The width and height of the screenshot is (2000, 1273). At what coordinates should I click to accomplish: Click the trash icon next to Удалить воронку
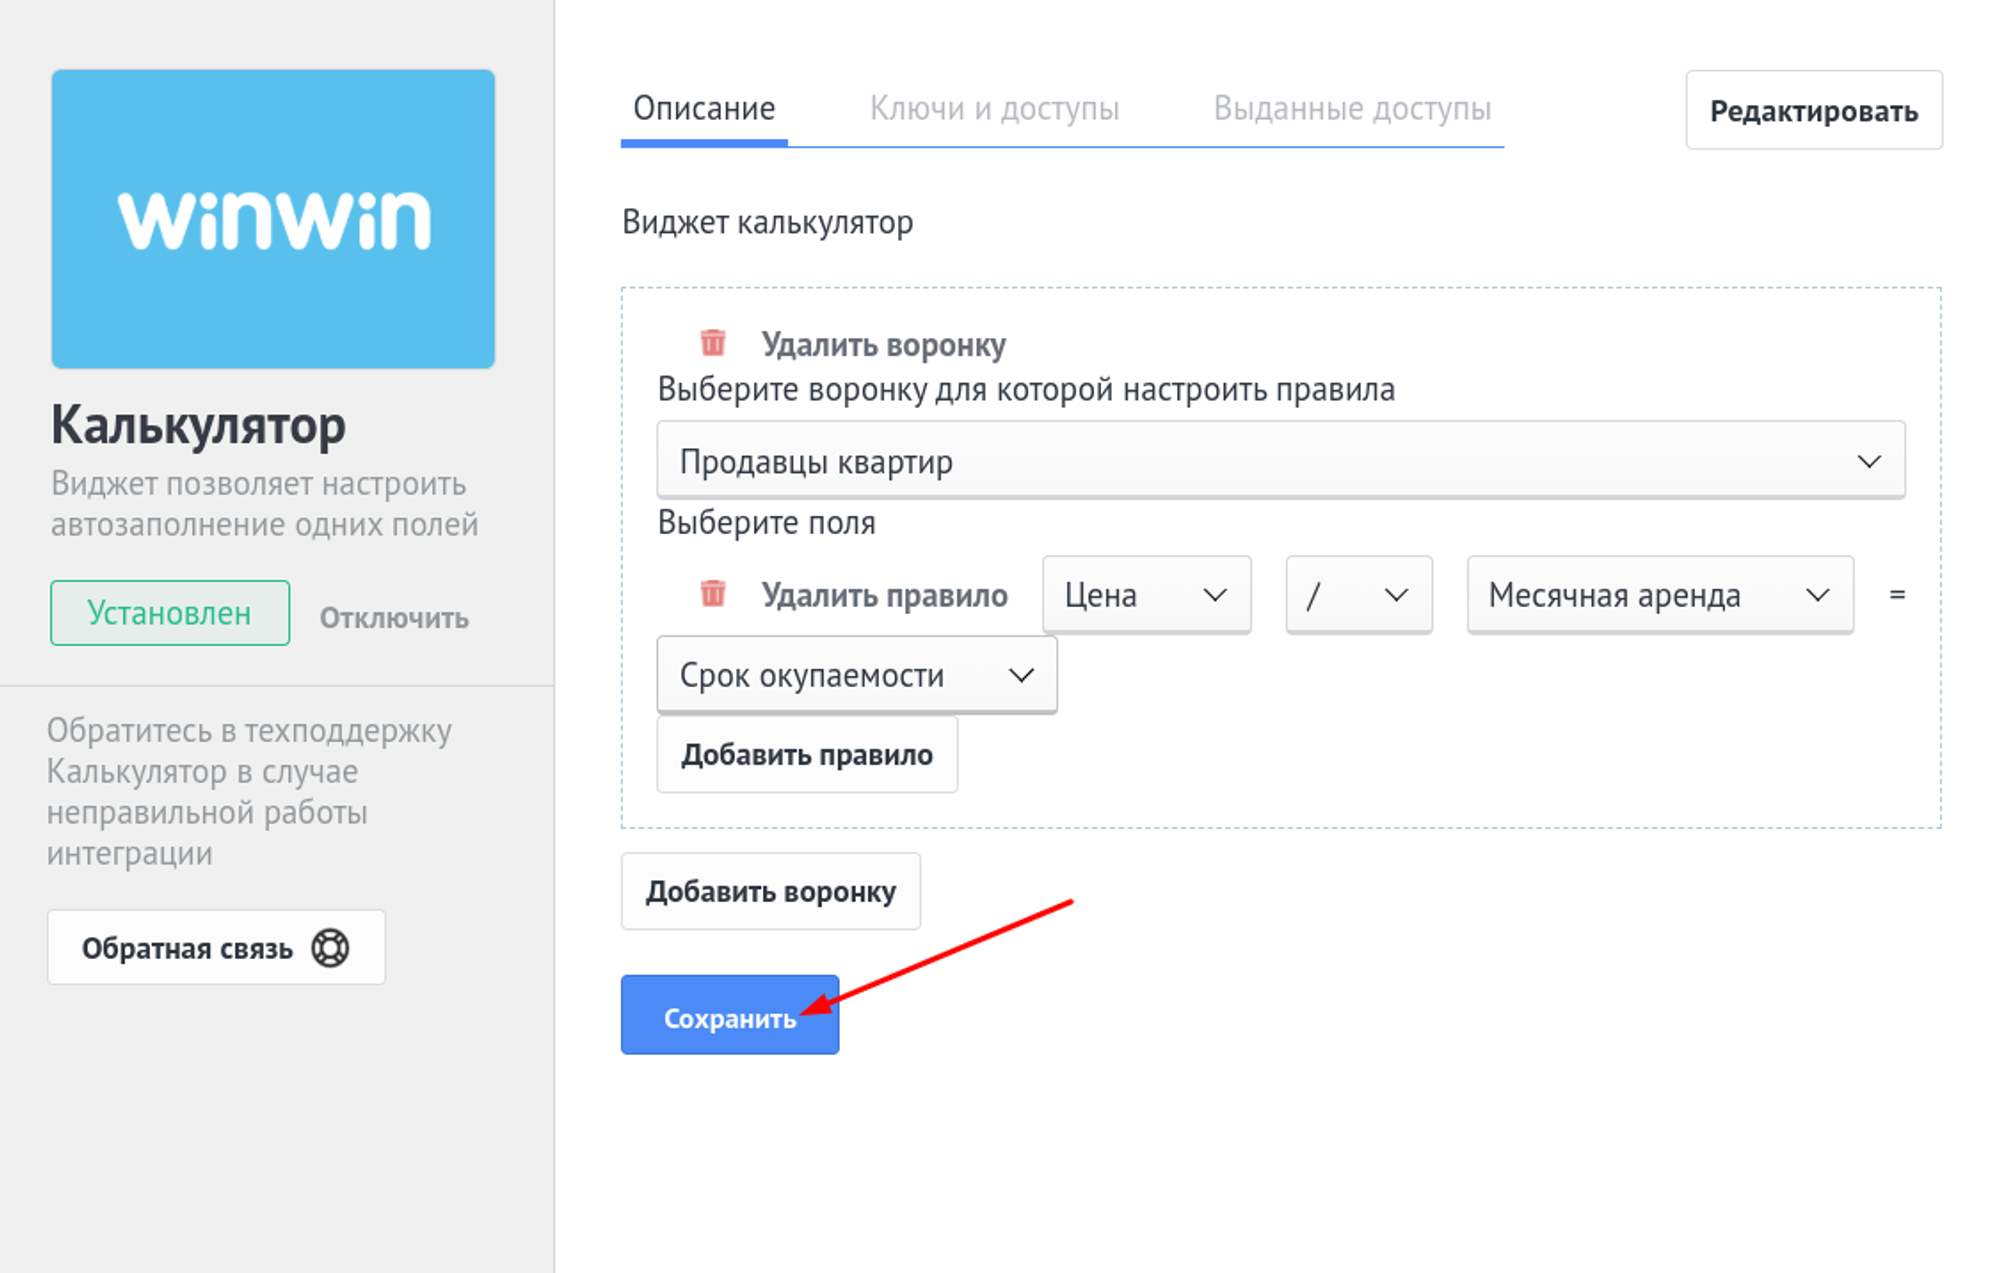712,343
